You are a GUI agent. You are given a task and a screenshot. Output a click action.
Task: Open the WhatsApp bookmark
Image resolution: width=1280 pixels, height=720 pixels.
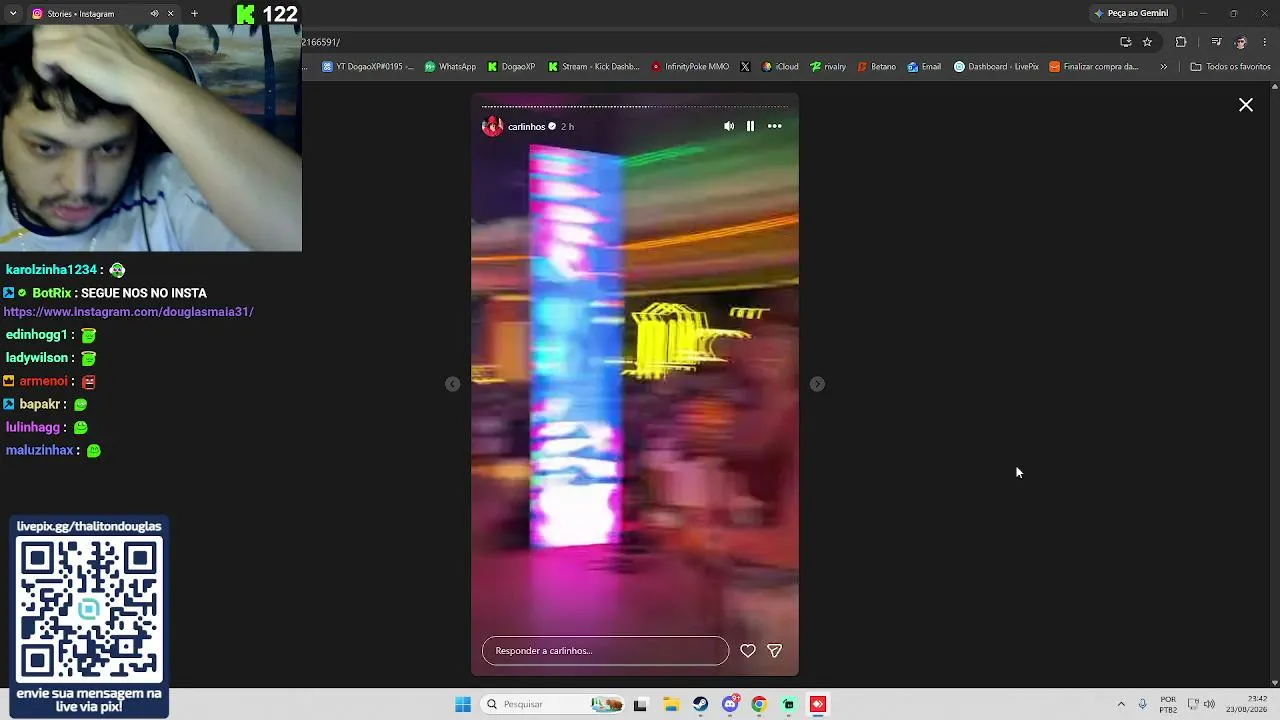(x=450, y=67)
